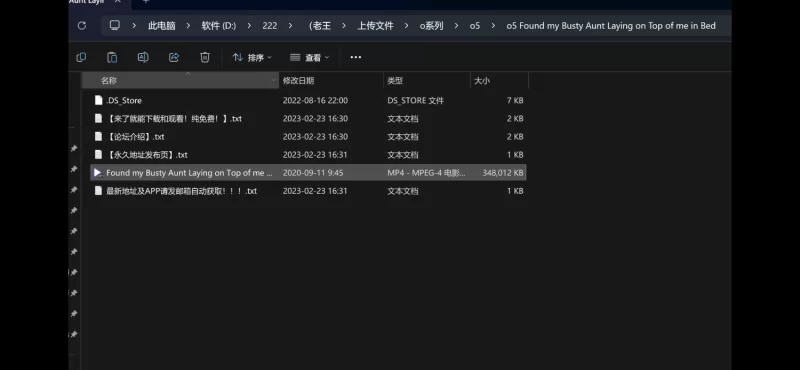The height and width of the screenshot is (370, 800).
Task: Click the Copy toolbar icon
Action: click(x=81, y=57)
